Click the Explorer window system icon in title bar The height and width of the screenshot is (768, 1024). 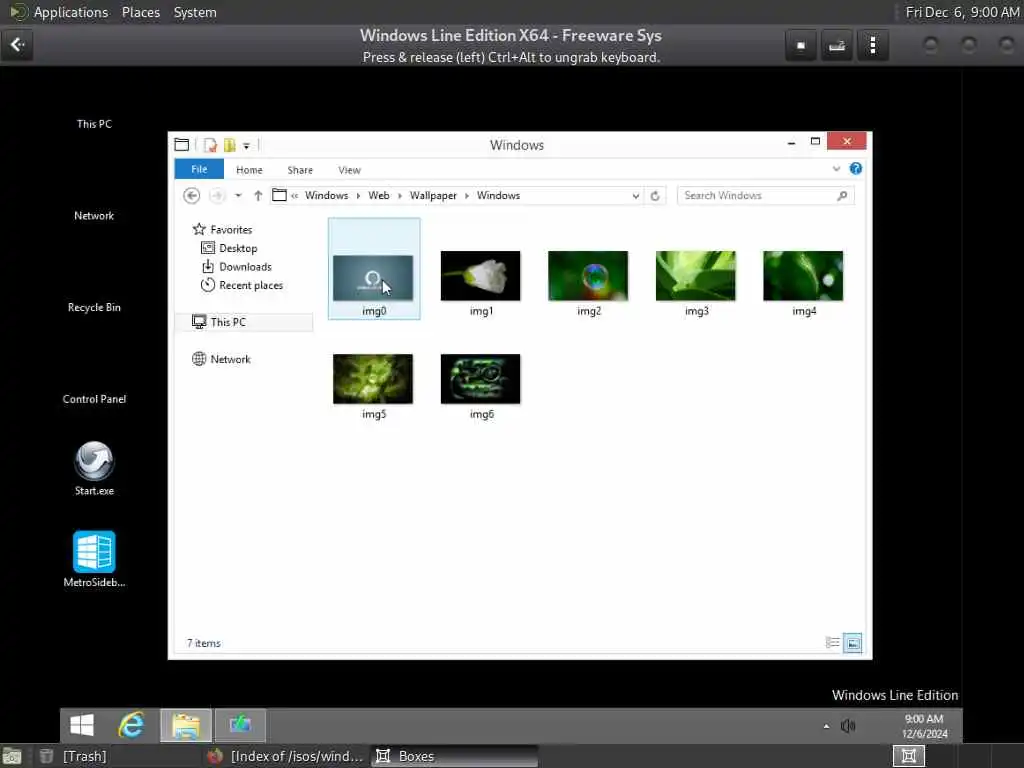pyautogui.click(x=182, y=145)
